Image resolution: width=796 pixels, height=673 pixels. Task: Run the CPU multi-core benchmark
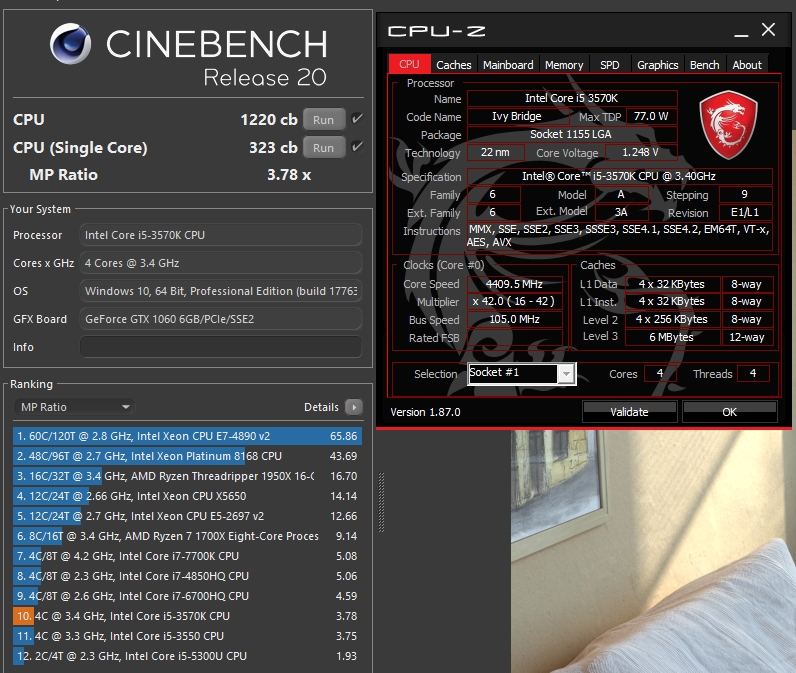324,120
